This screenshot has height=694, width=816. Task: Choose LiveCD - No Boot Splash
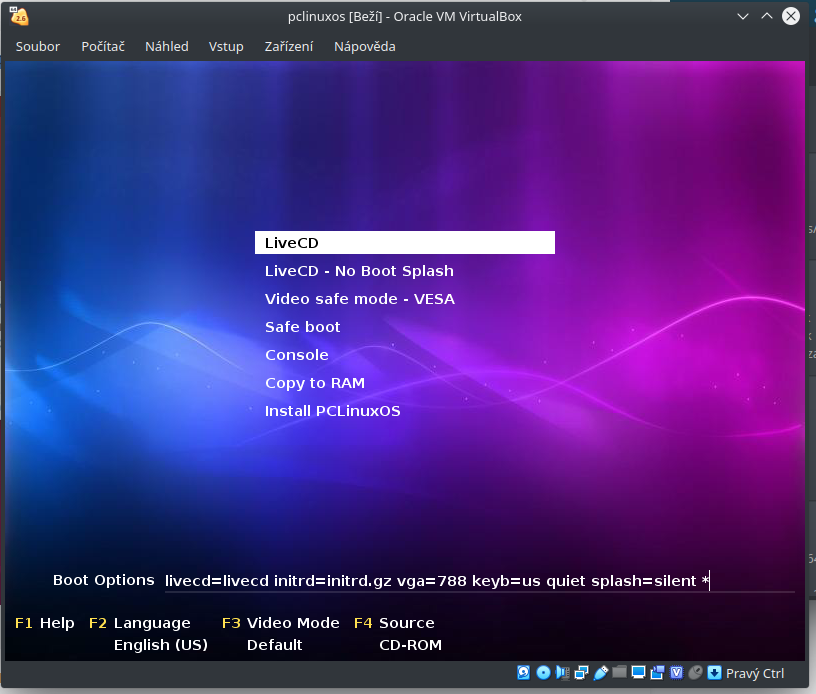pyautogui.click(x=359, y=270)
